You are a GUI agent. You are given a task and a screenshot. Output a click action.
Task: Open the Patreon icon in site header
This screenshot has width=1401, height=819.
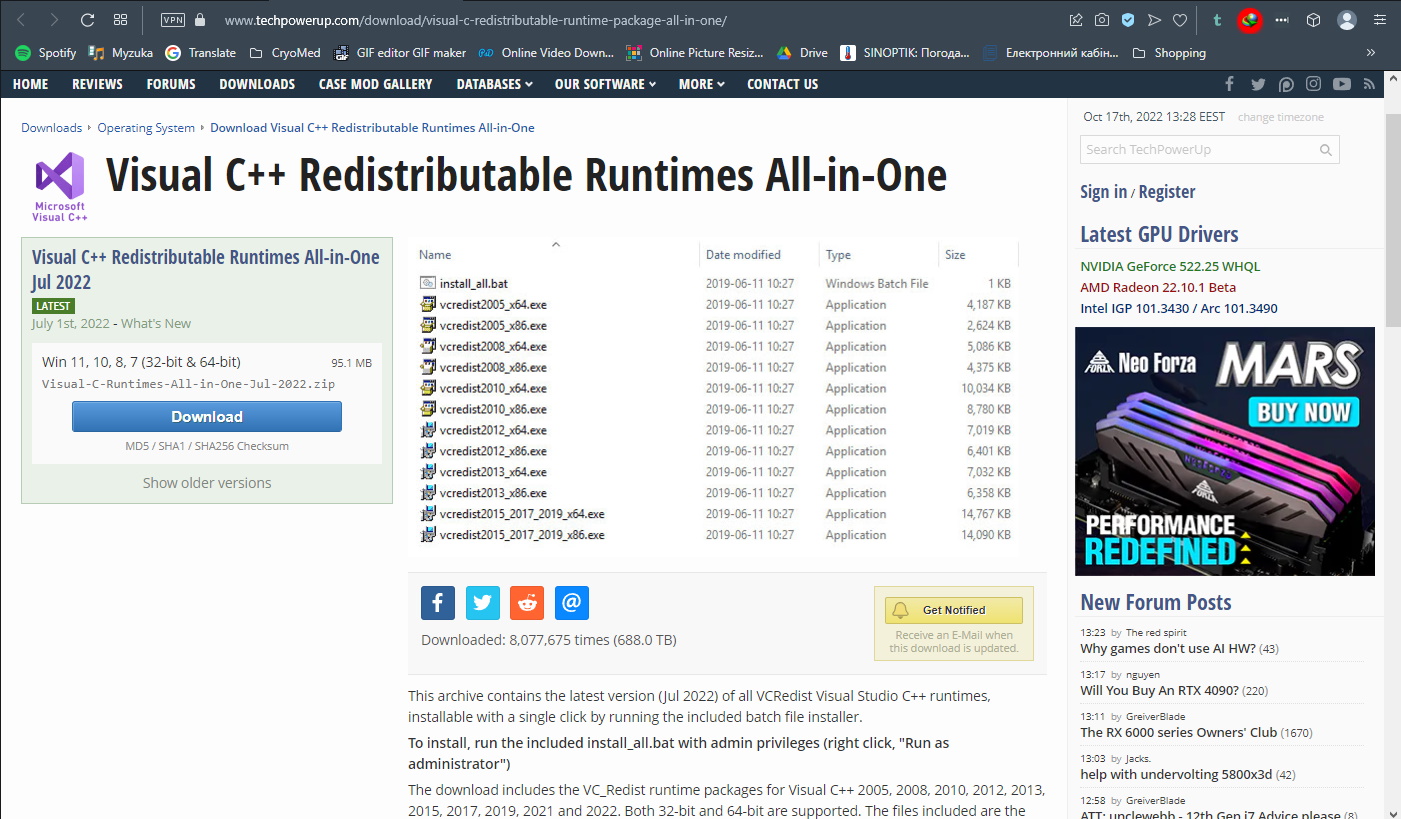pyautogui.click(x=1286, y=84)
